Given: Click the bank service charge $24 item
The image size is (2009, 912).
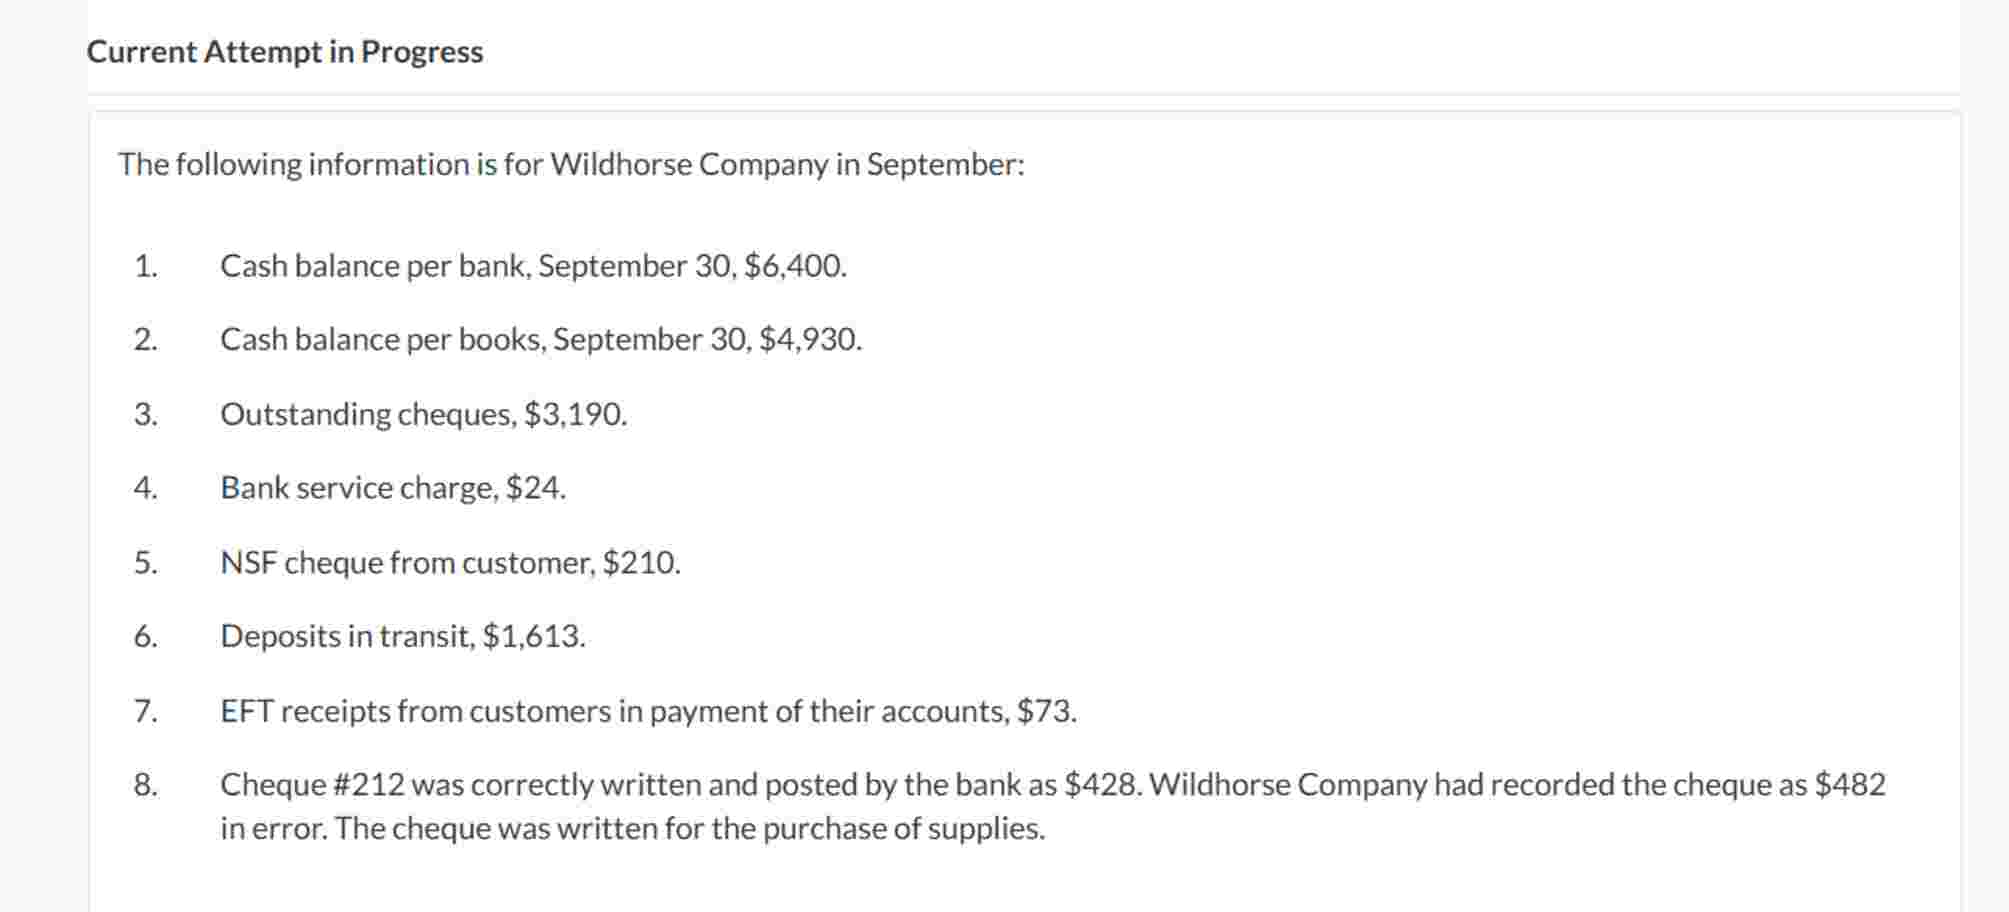Looking at the screenshot, I should pos(393,488).
